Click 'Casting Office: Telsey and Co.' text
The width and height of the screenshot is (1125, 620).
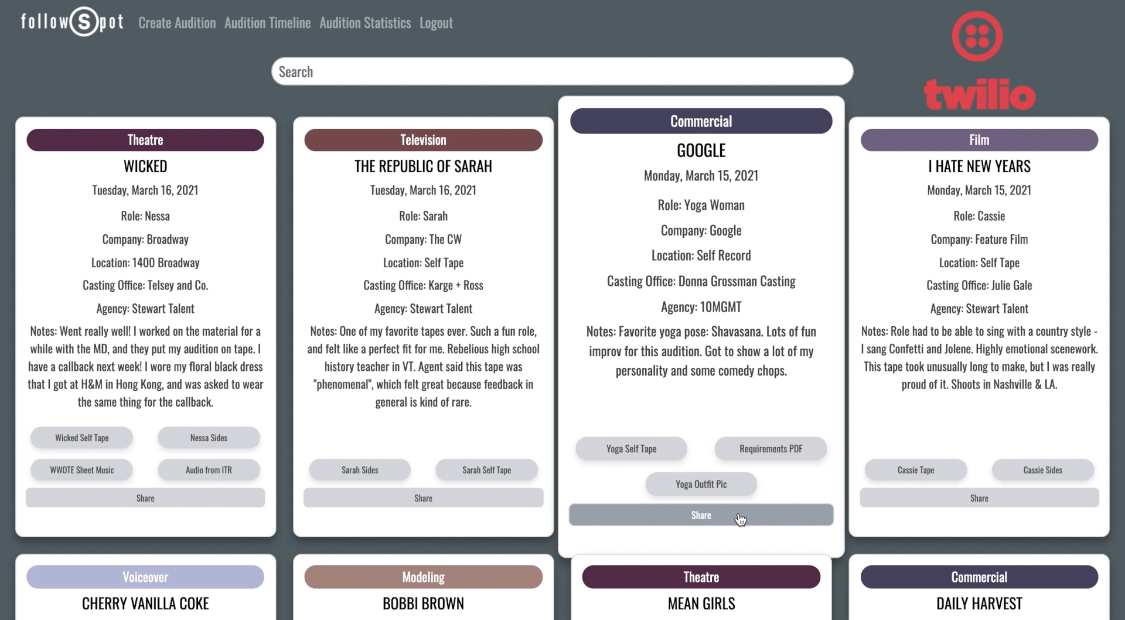[x=146, y=286]
